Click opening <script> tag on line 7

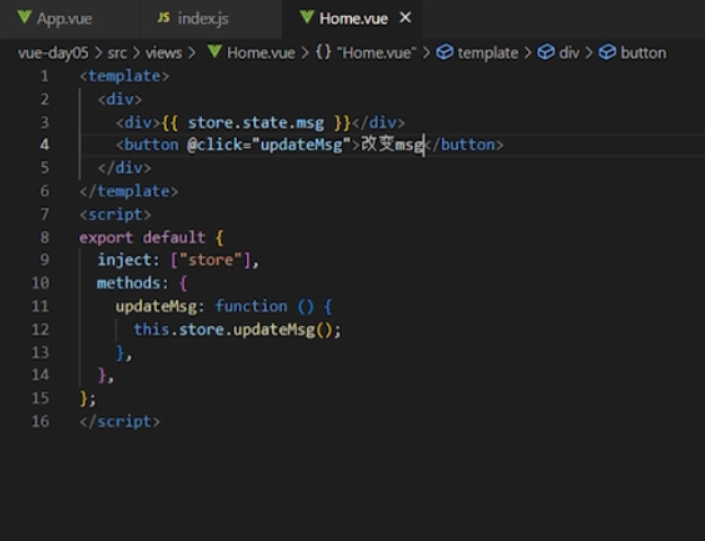pyautogui.click(x=115, y=215)
